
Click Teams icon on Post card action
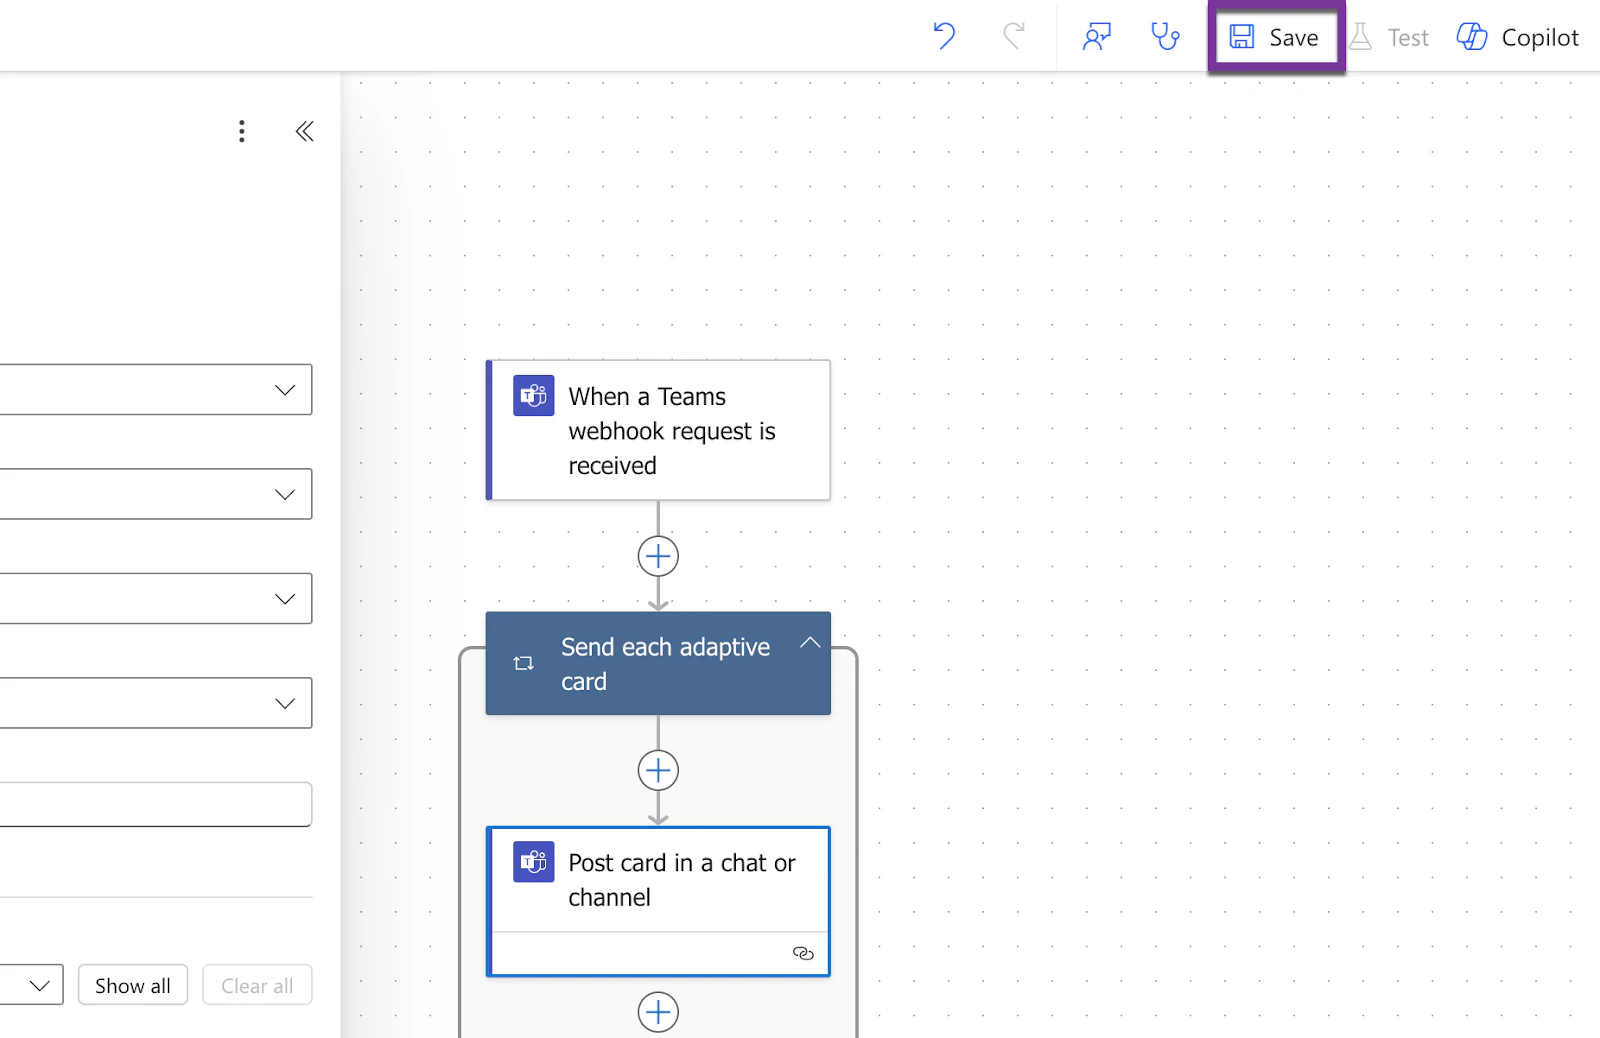(x=533, y=862)
